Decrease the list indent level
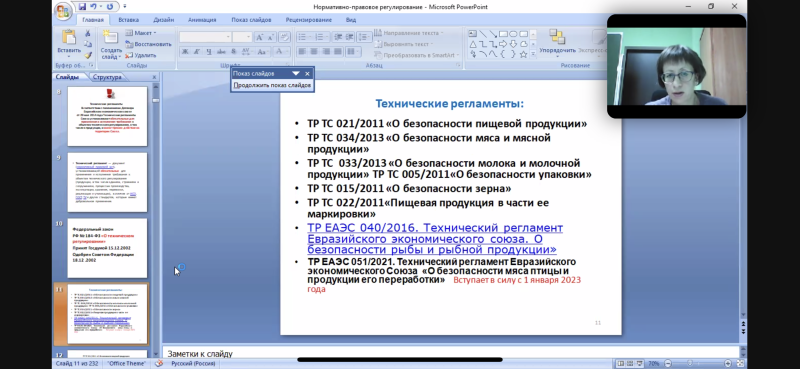800x369 pixels. coord(338,37)
